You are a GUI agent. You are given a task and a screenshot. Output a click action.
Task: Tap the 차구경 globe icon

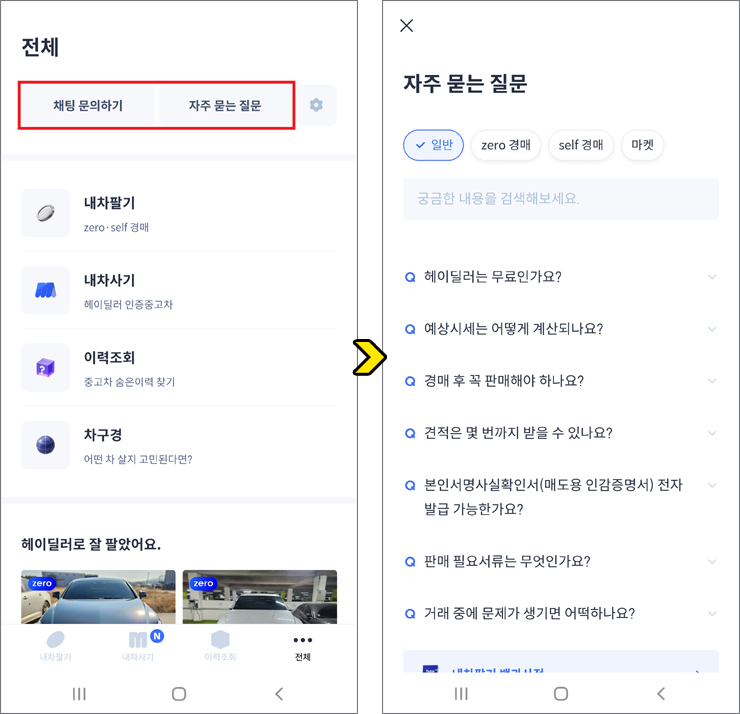[46, 445]
